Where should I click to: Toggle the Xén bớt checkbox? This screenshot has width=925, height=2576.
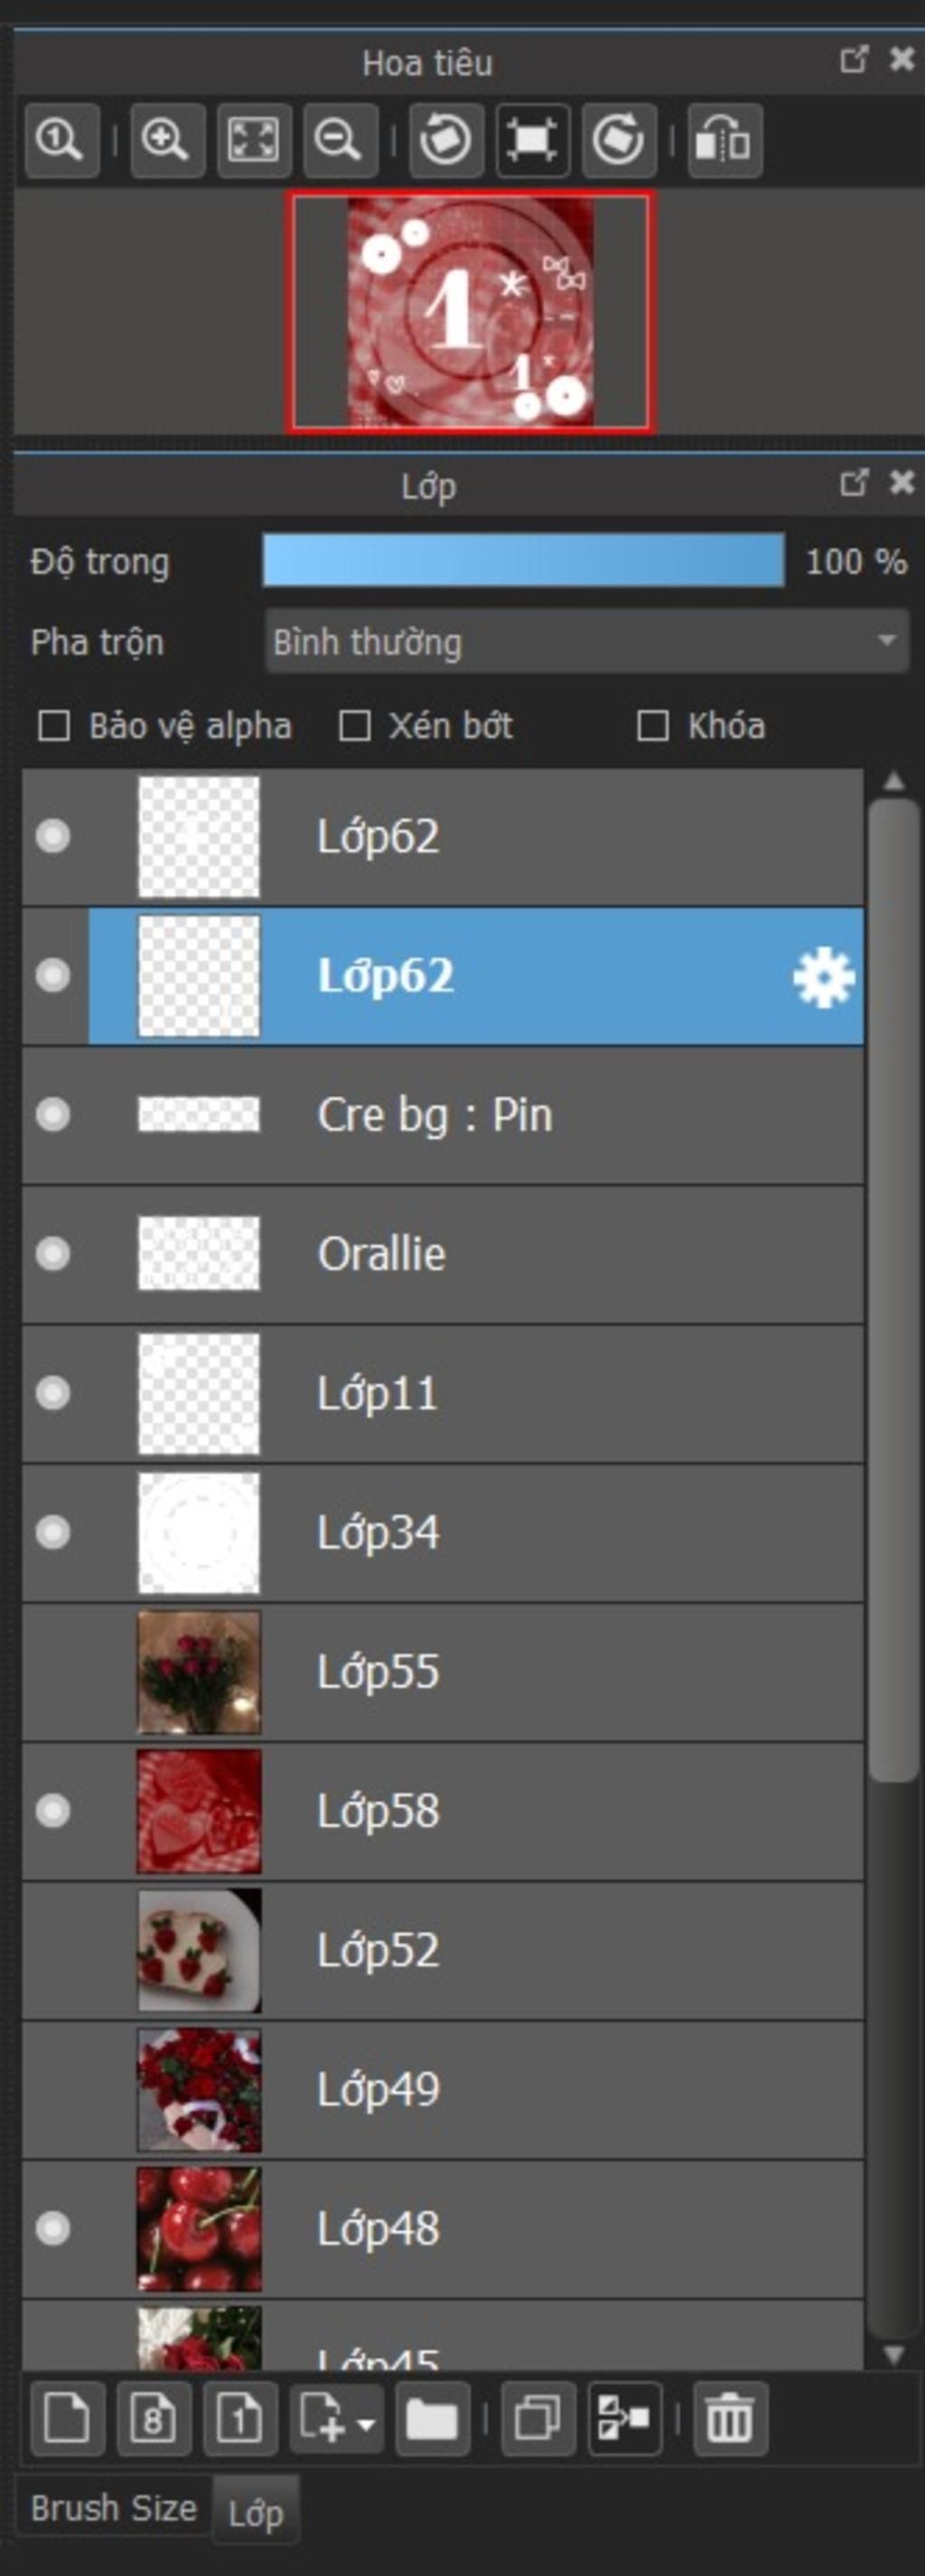pos(355,726)
